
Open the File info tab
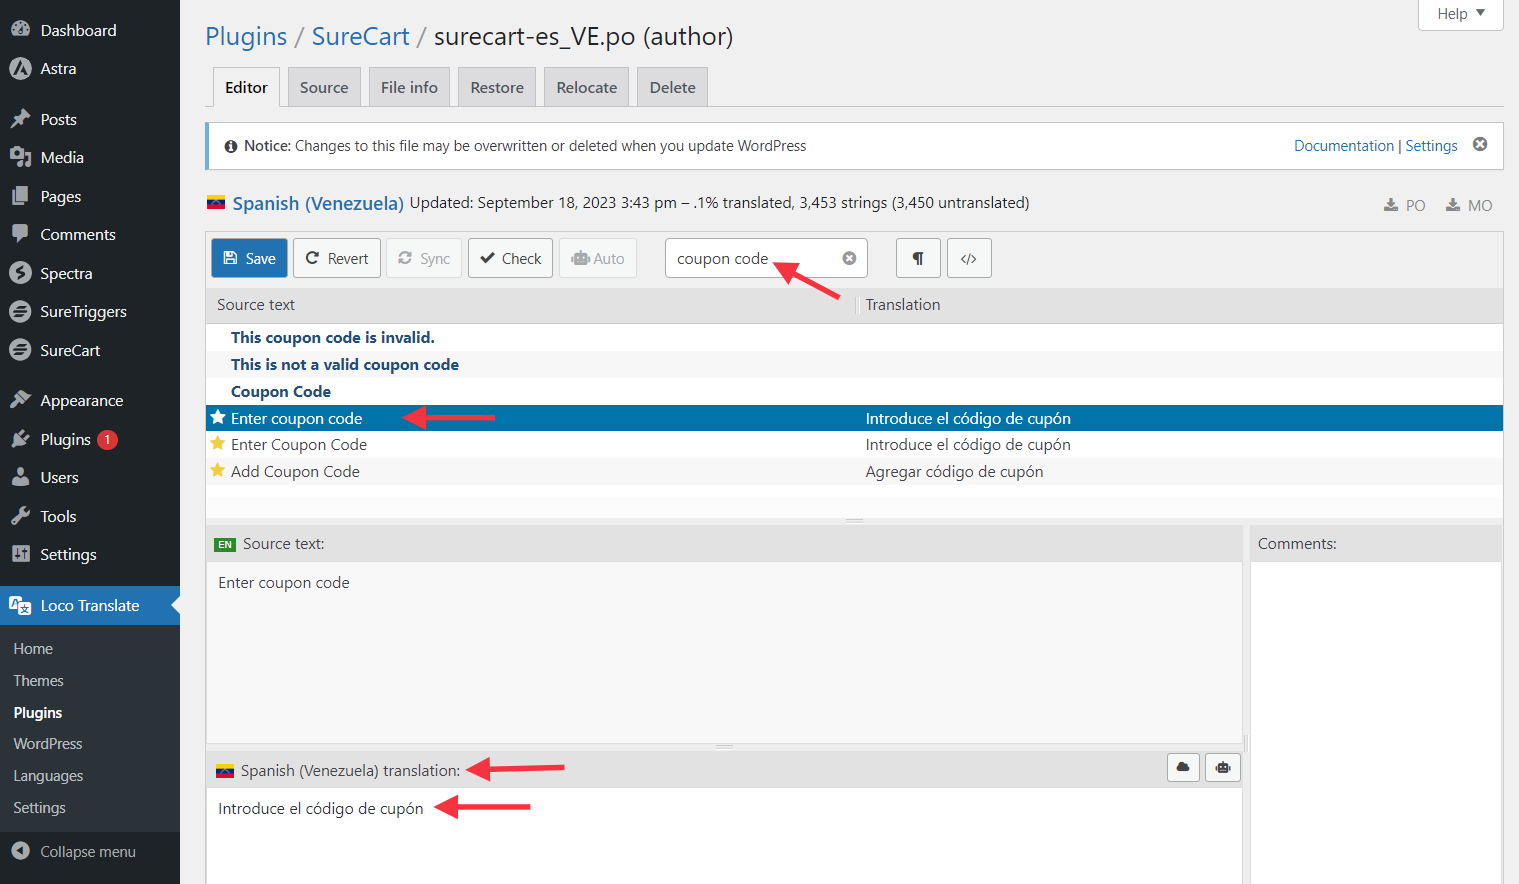pyautogui.click(x=409, y=87)
